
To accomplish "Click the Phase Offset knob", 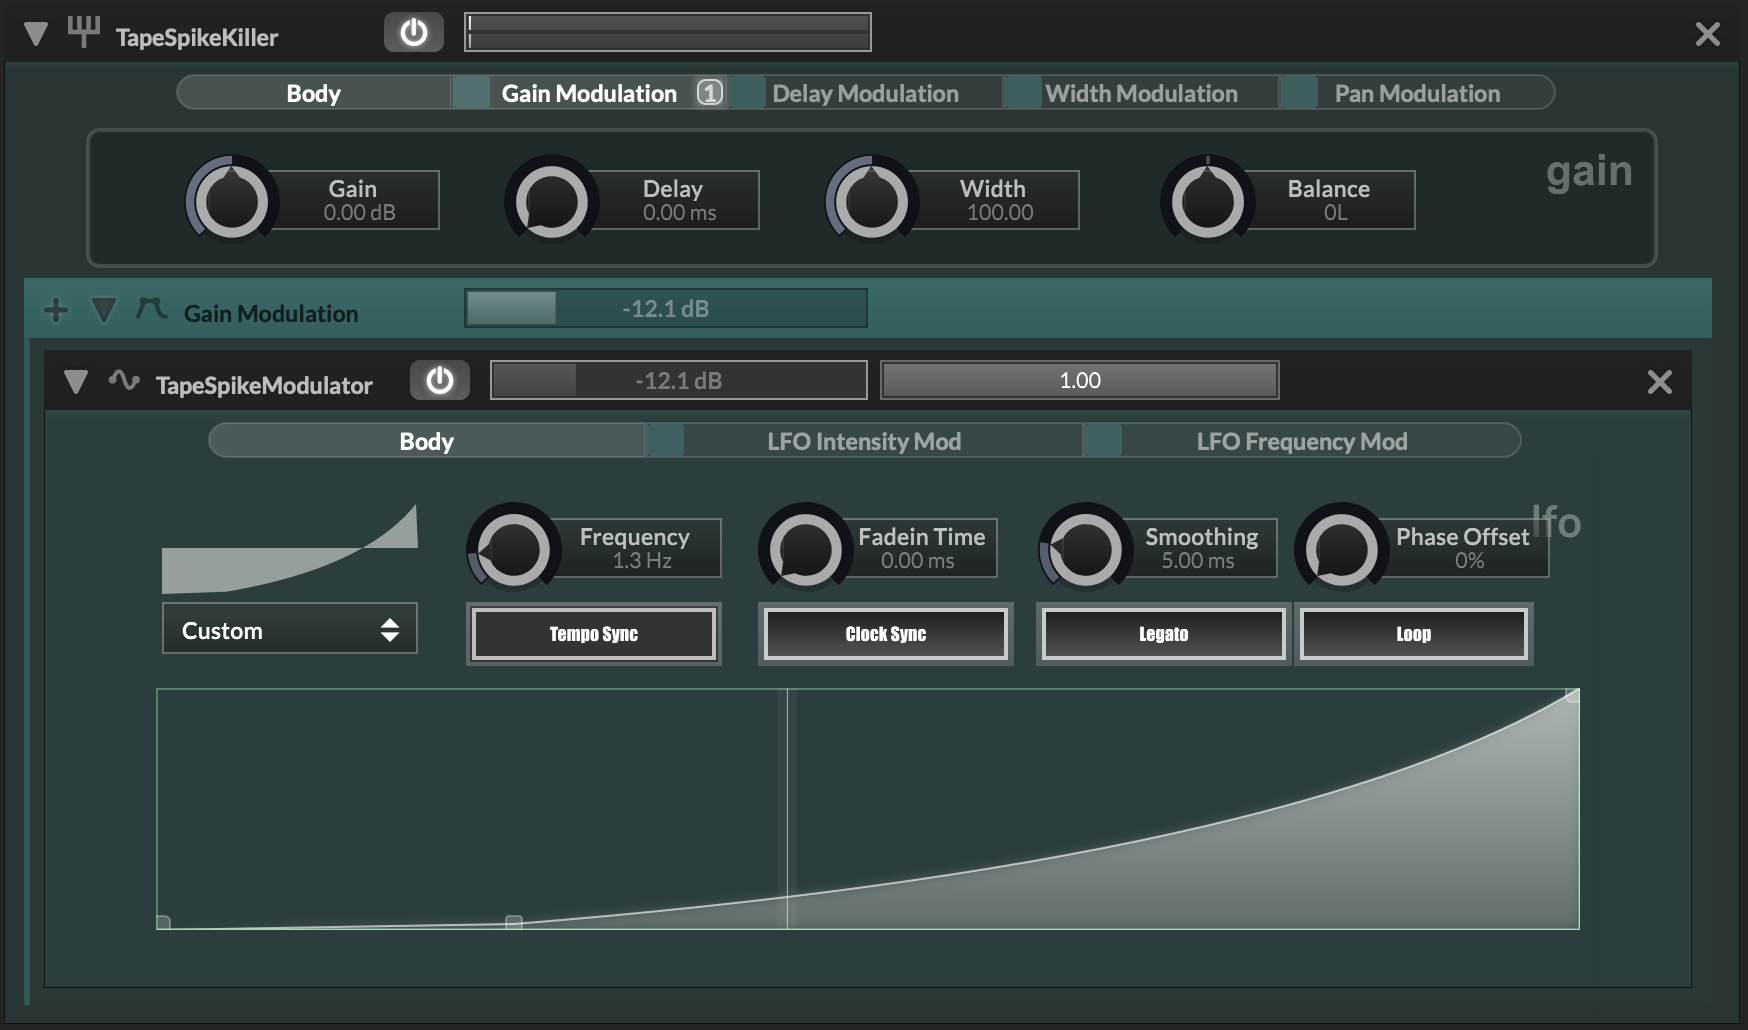I will pos(1341,549).
